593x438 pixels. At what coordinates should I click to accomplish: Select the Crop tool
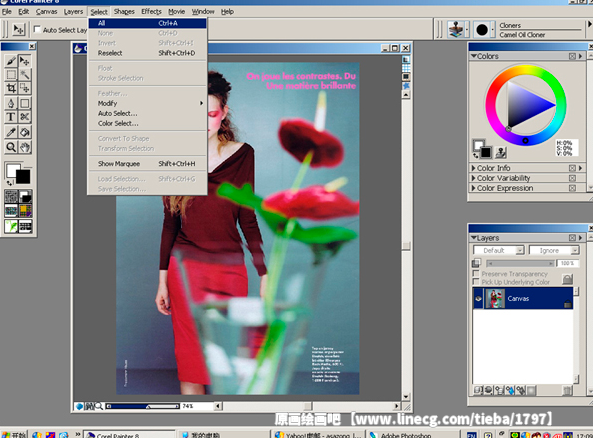coord(11,88)
